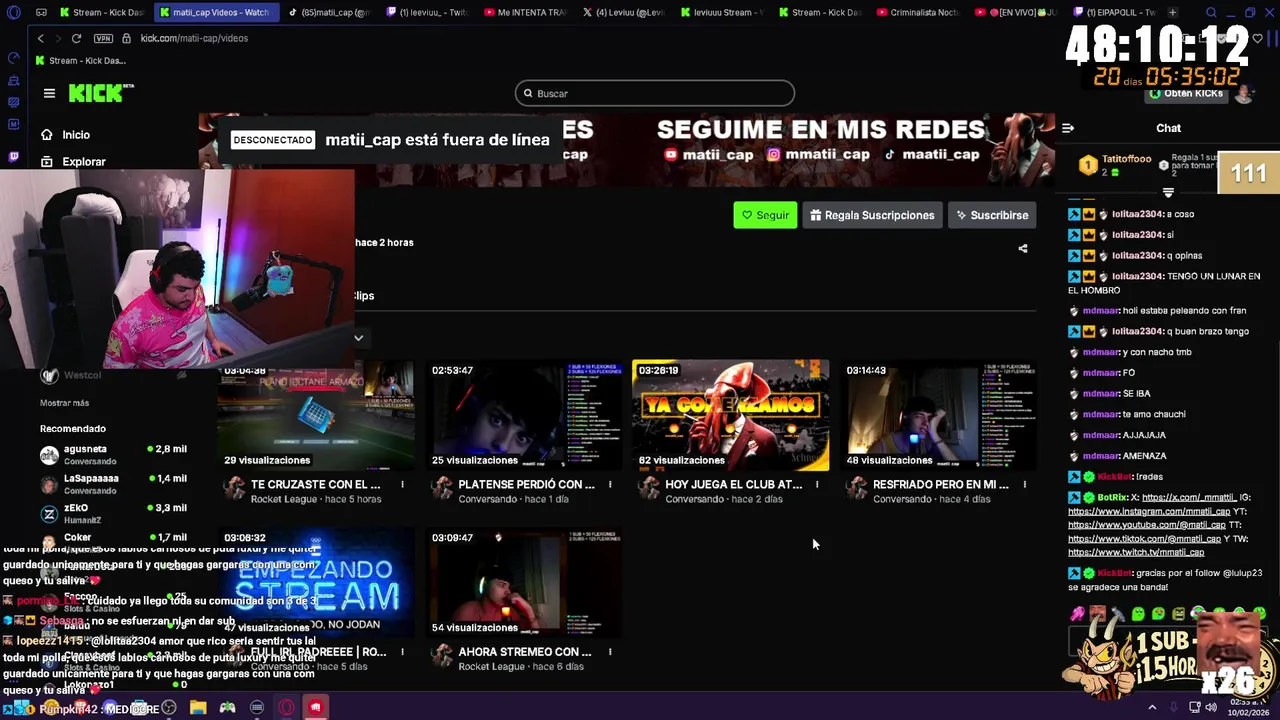The width and height of the screenshot is (1280, 720).
Task: Click instagram.com/mmatii_cap link in chat
Action: click(1149, 511)
